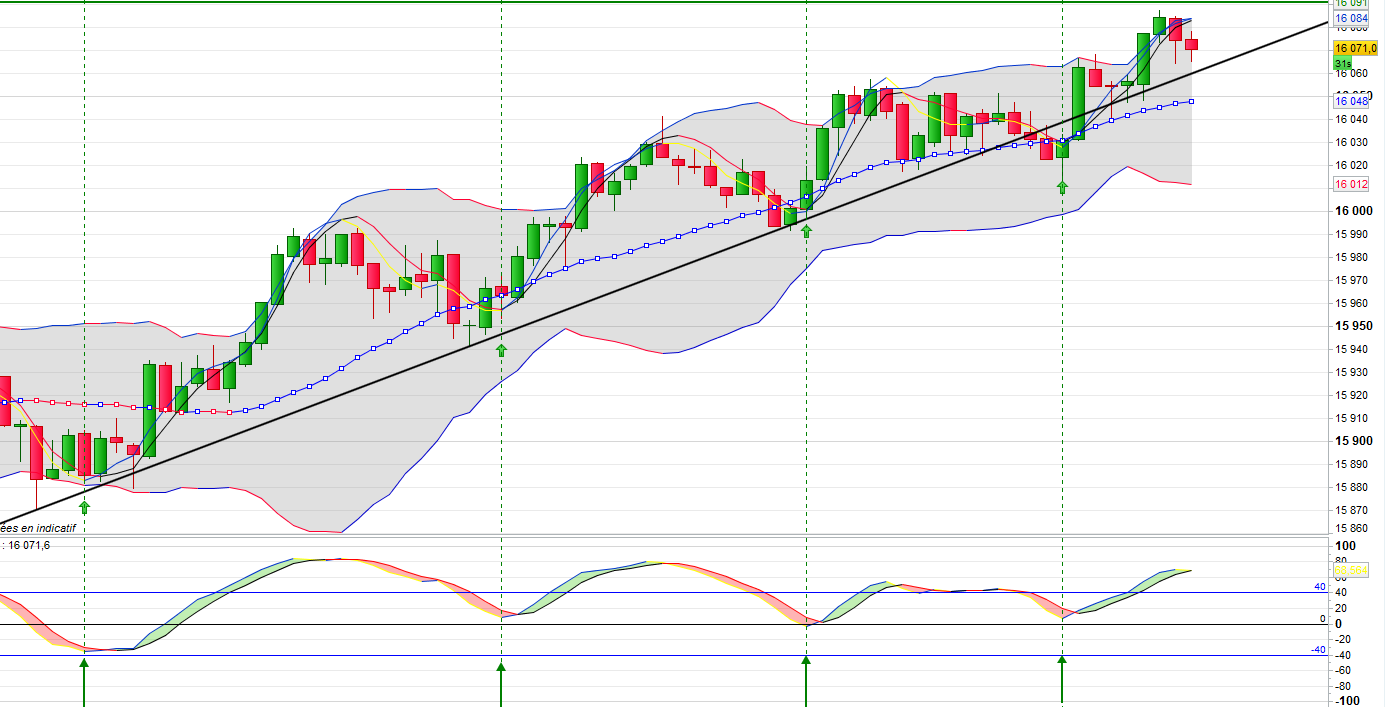This screenshot has width=1385, height=707.
Task: Click the green boxed price label 16 091
Action: pyautogui.click(x=1352, y=3)
